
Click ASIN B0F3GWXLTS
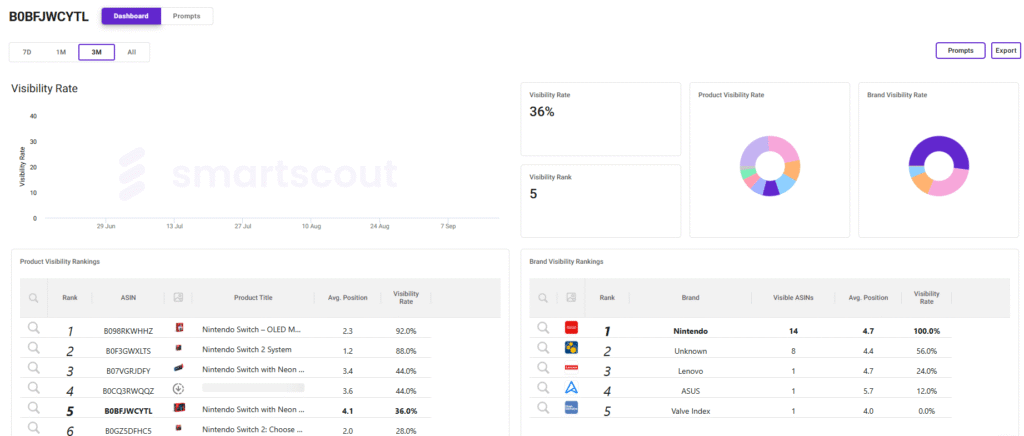[127, 350]
